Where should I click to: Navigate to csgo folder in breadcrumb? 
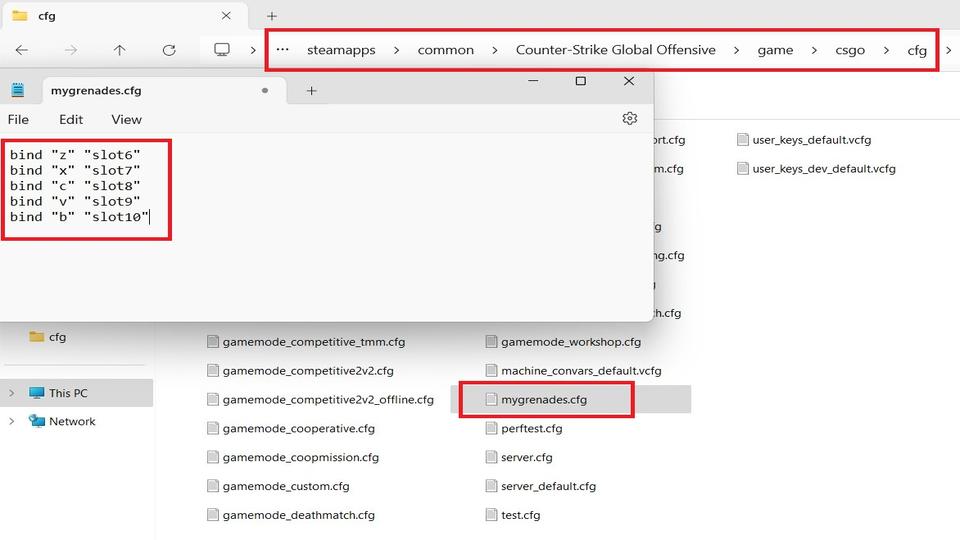point(850,50)
